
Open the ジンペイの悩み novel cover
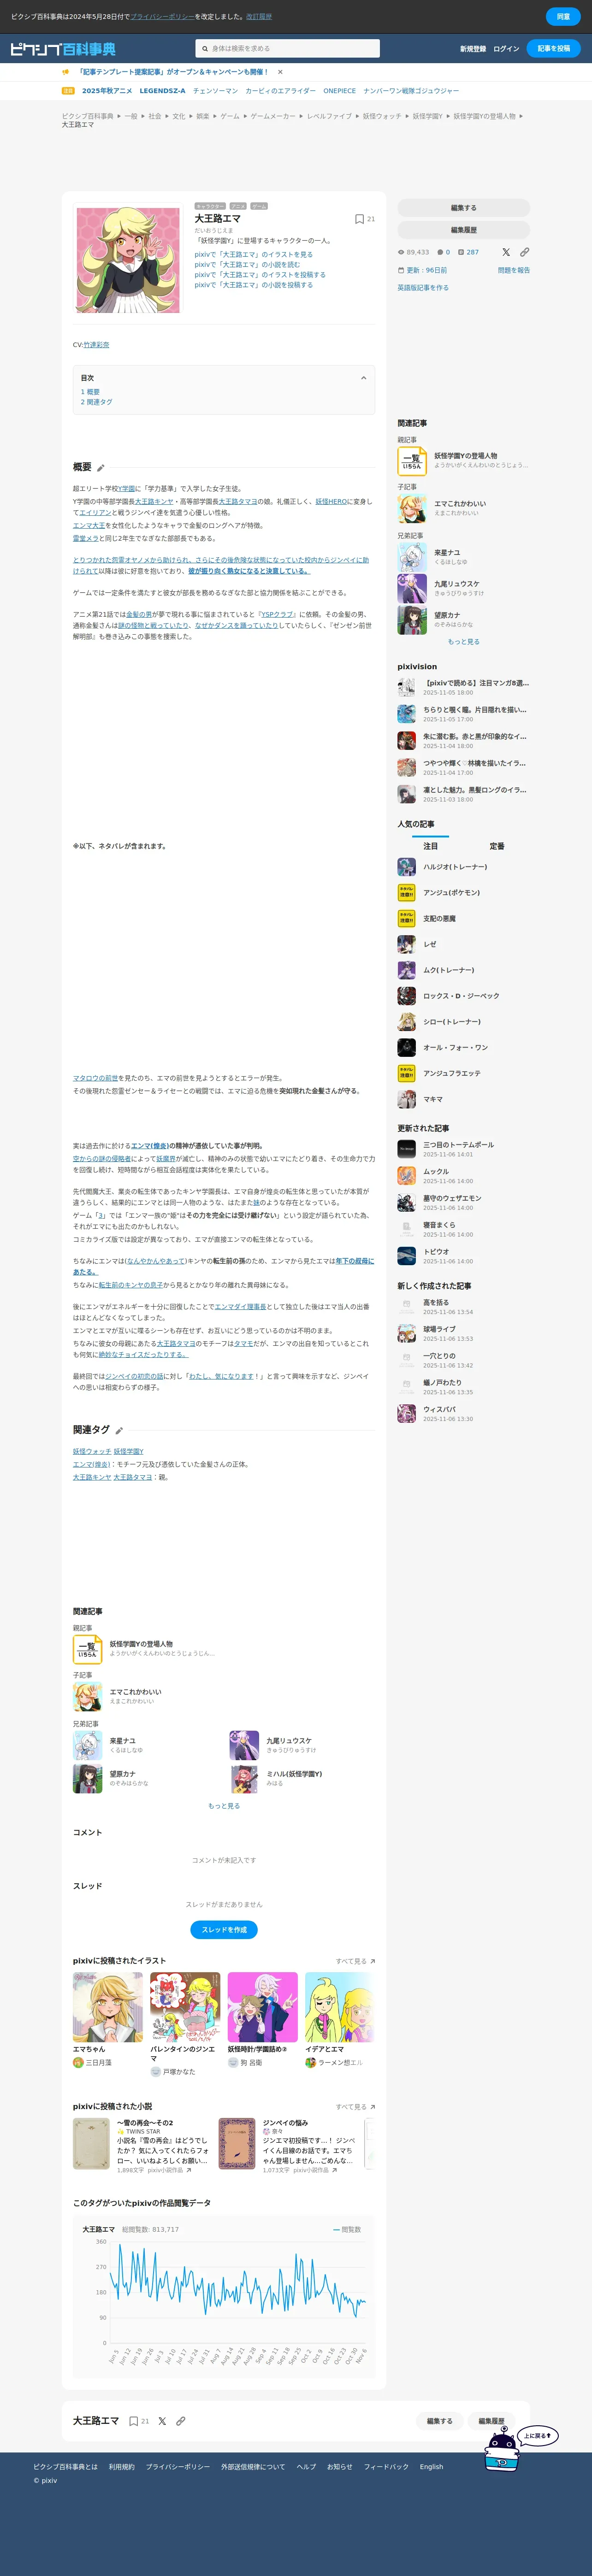pyautogui.click(x=237, y=2144)
